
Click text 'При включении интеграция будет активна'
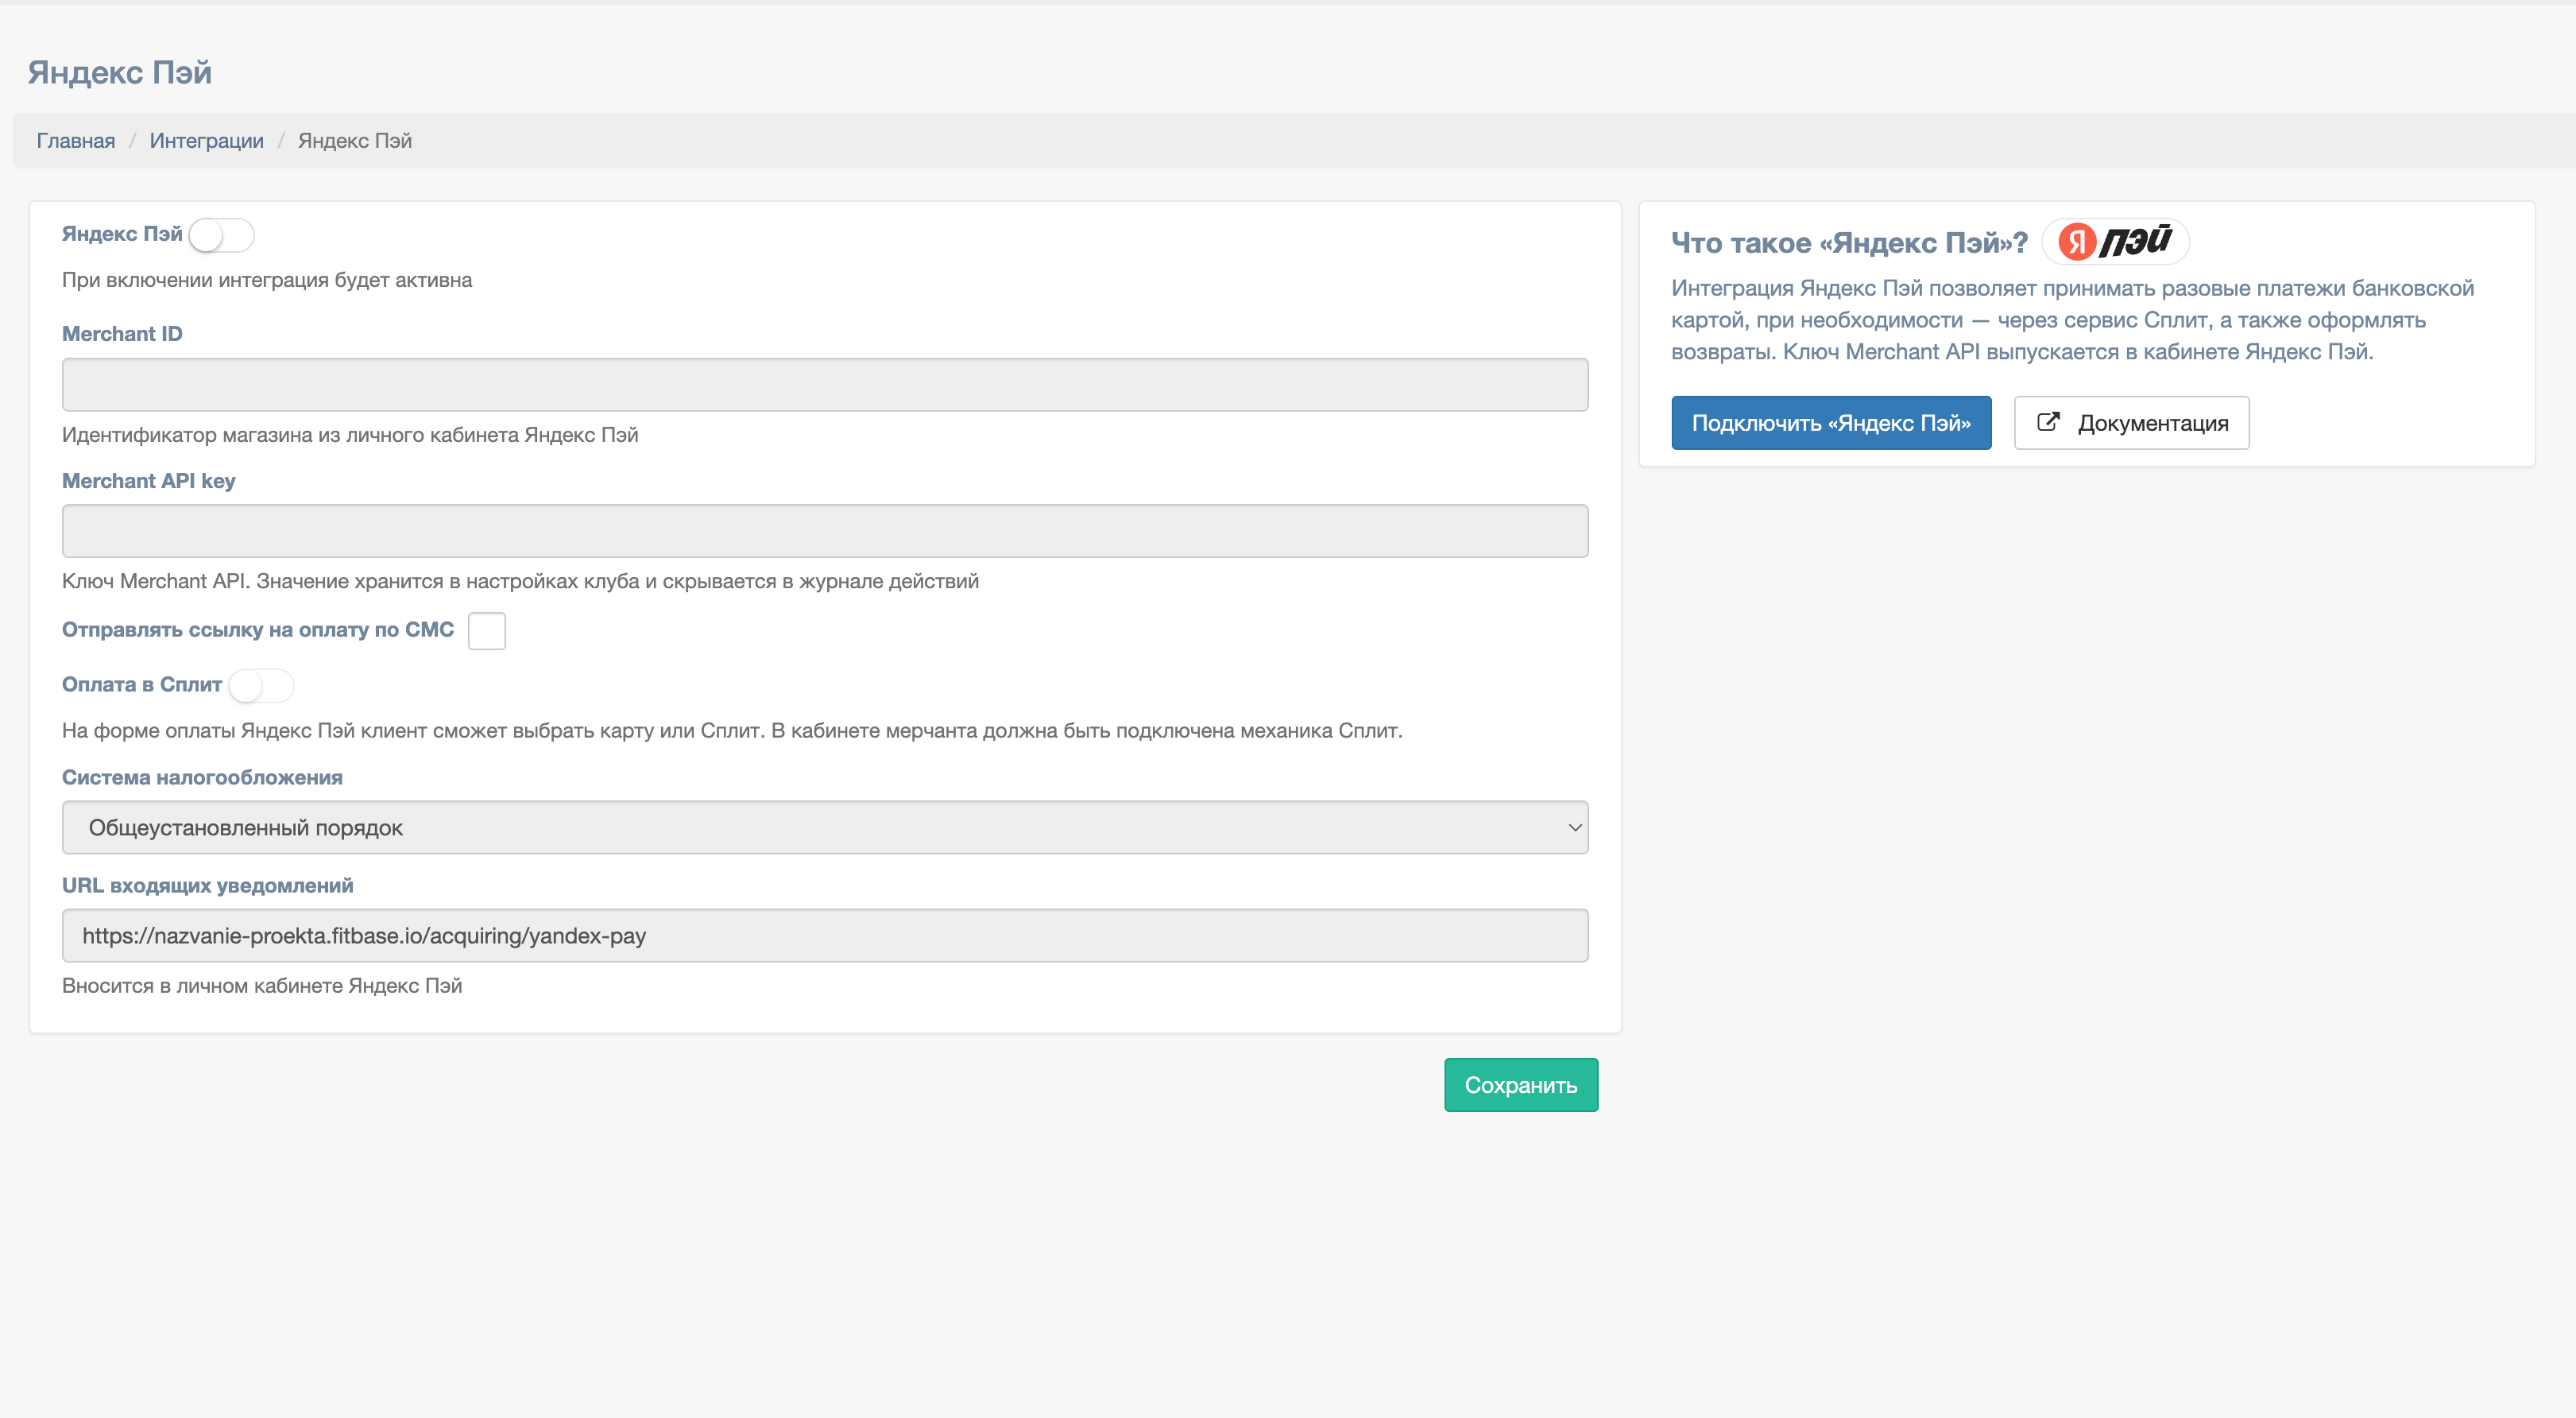click(x=267, y=281)
